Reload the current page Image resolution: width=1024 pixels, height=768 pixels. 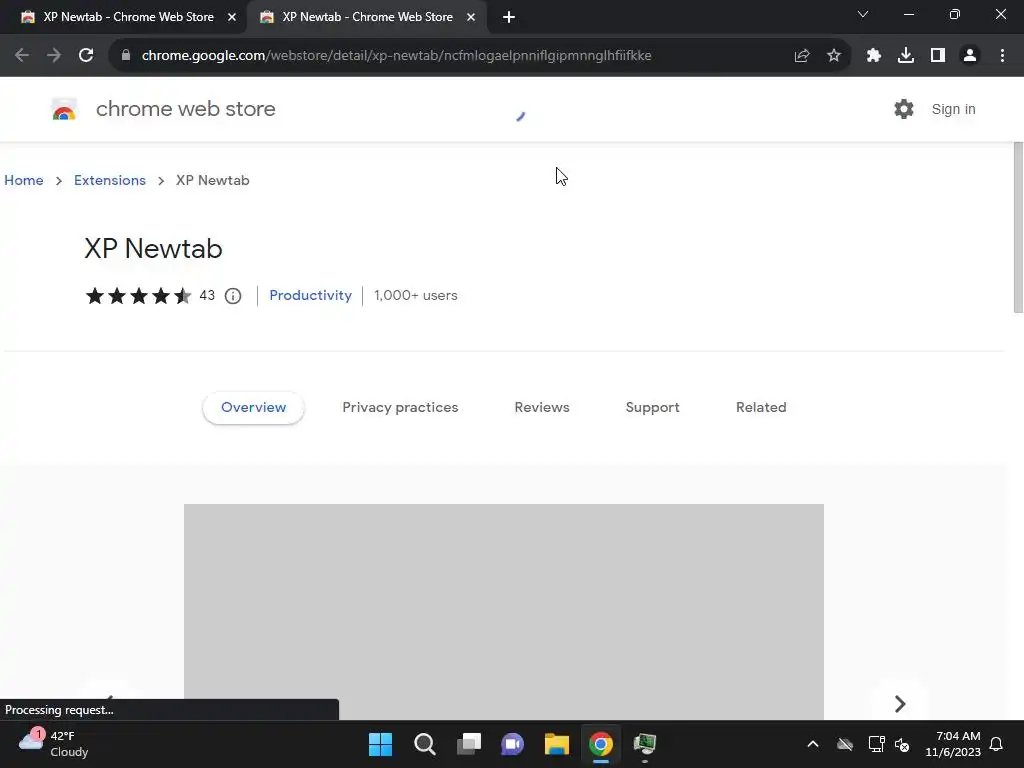[x=86, y=56]
